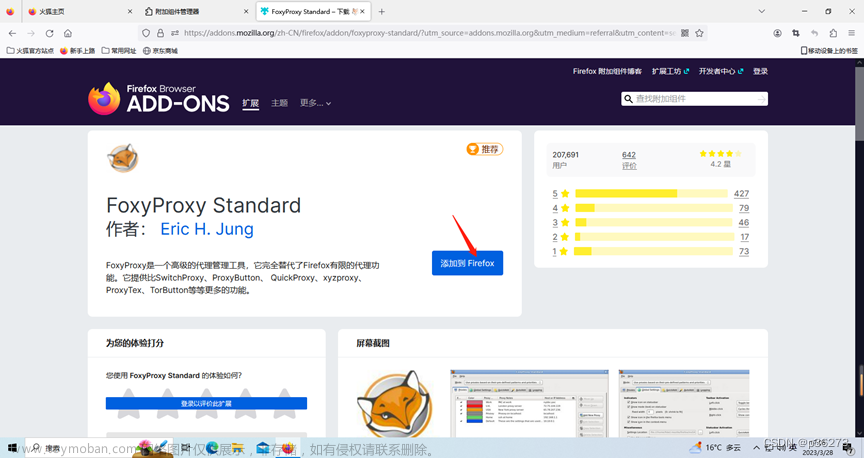Click the 16°C weather taskbar widget
Viewport: 864px width, 458px height.
click(x=715, y=448)
